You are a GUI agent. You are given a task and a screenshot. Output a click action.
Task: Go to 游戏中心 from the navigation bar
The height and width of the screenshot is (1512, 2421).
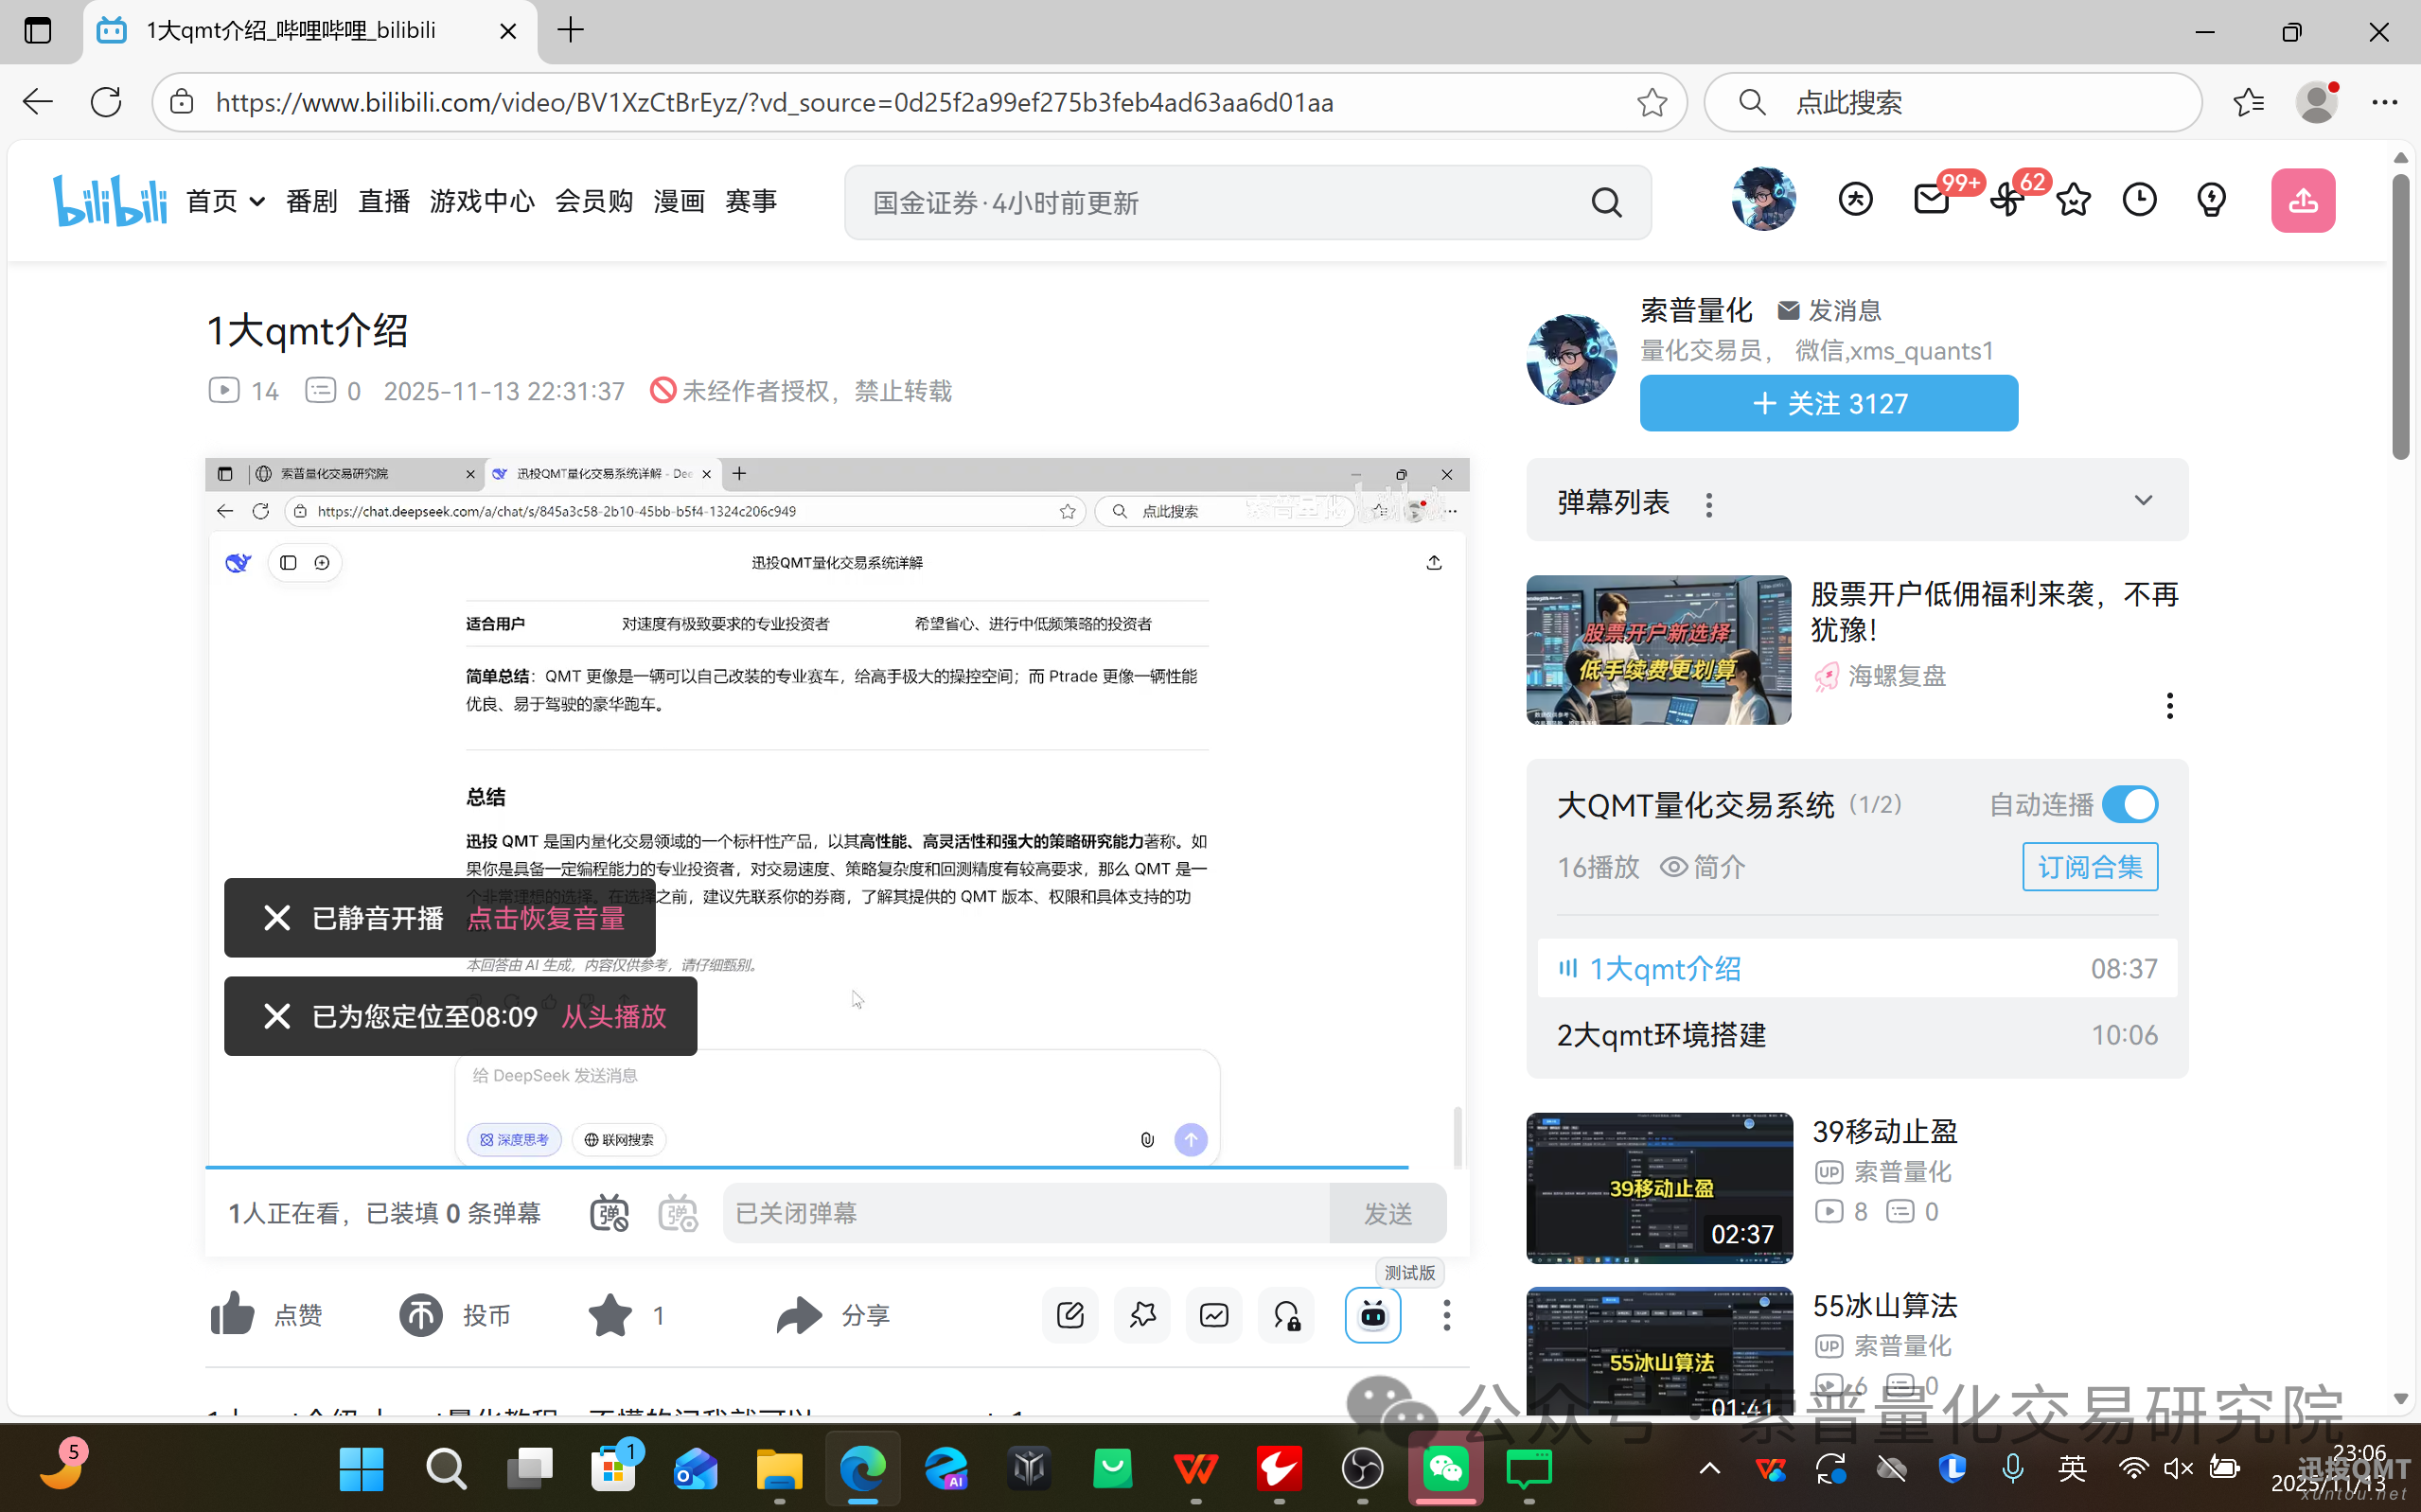click(481, 200)
